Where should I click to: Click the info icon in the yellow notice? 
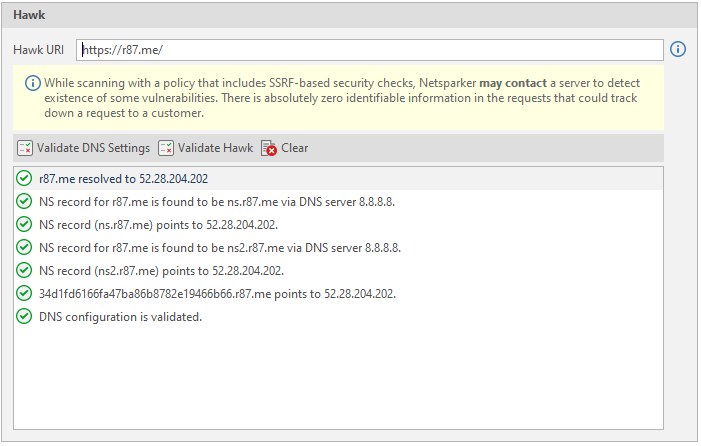(x=32, y=82)
